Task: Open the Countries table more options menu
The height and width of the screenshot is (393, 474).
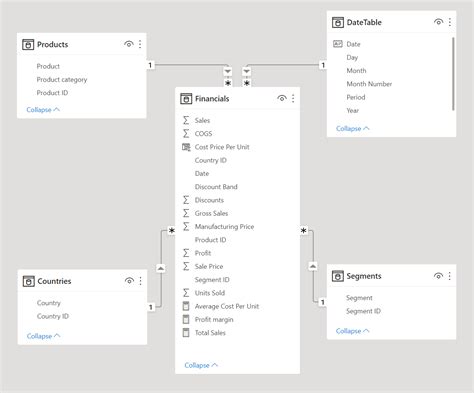Action: [x=140, y=281]
